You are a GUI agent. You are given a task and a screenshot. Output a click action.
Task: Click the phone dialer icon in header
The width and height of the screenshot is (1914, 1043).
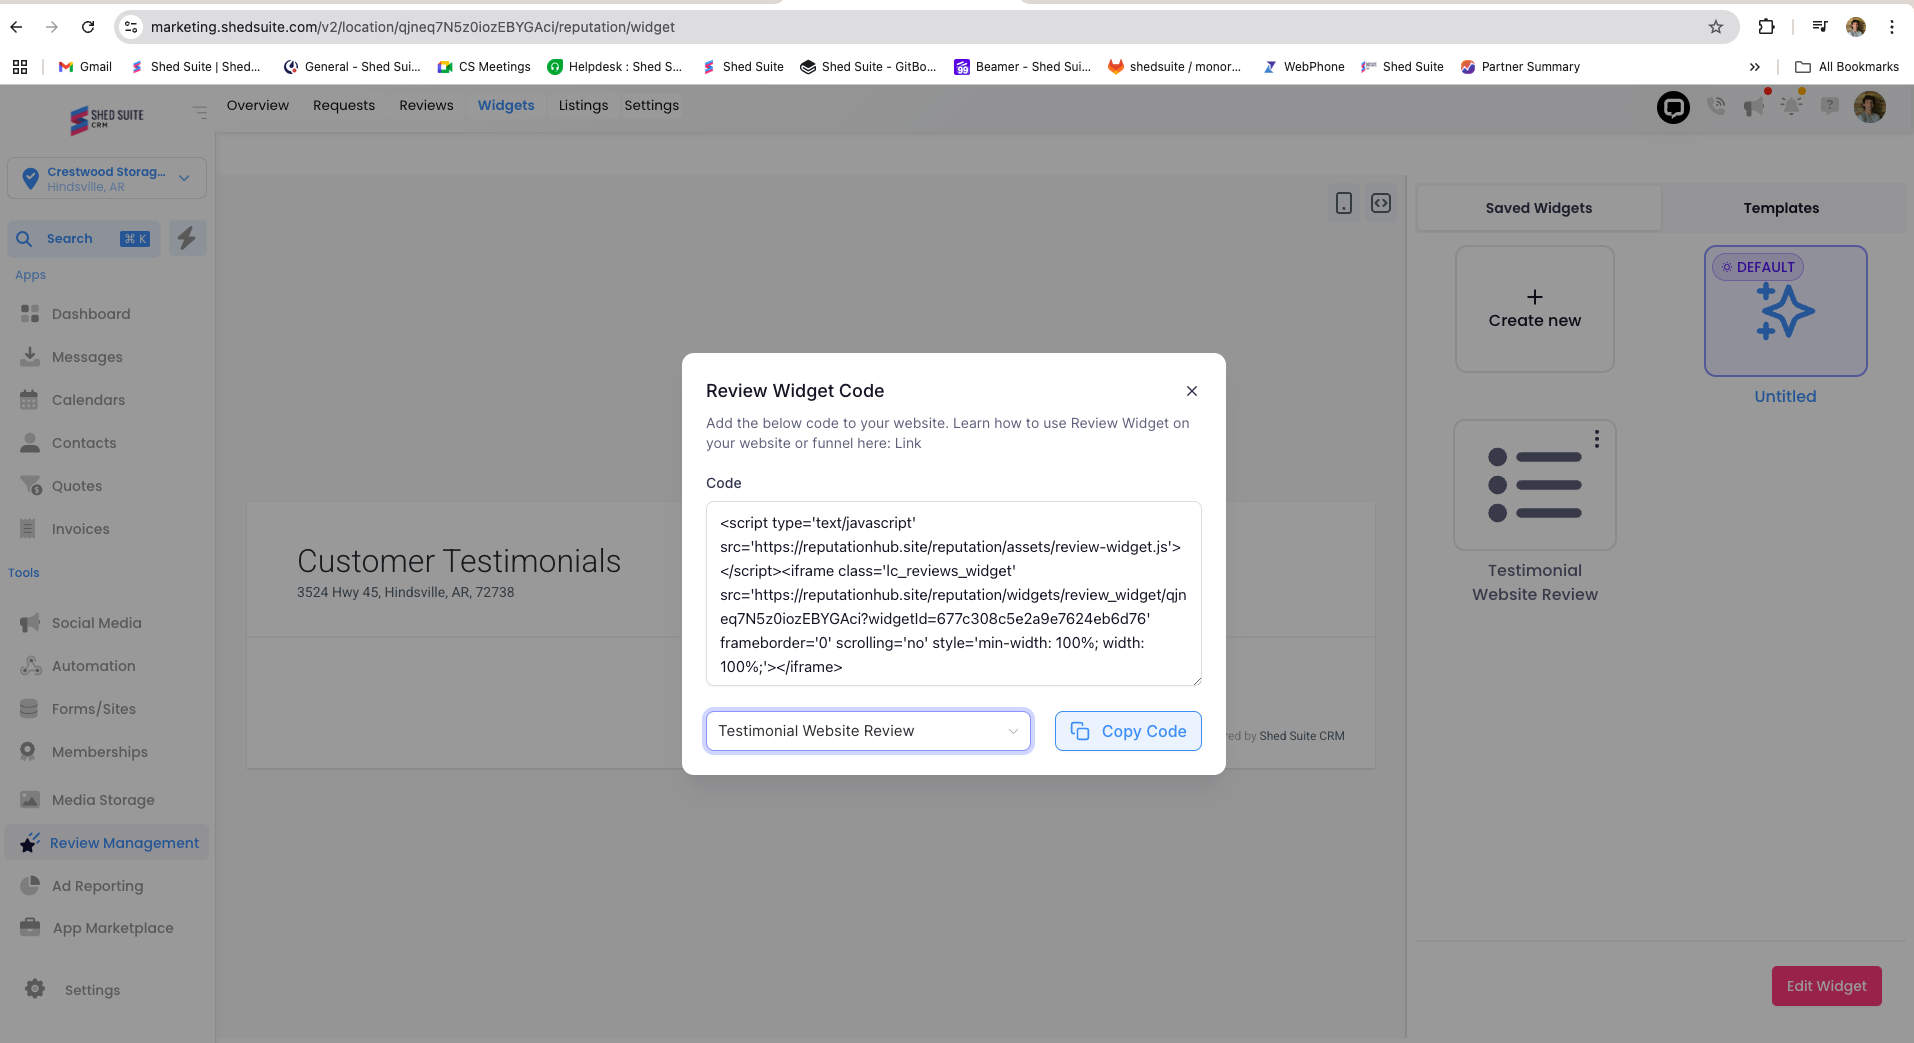1717,105
